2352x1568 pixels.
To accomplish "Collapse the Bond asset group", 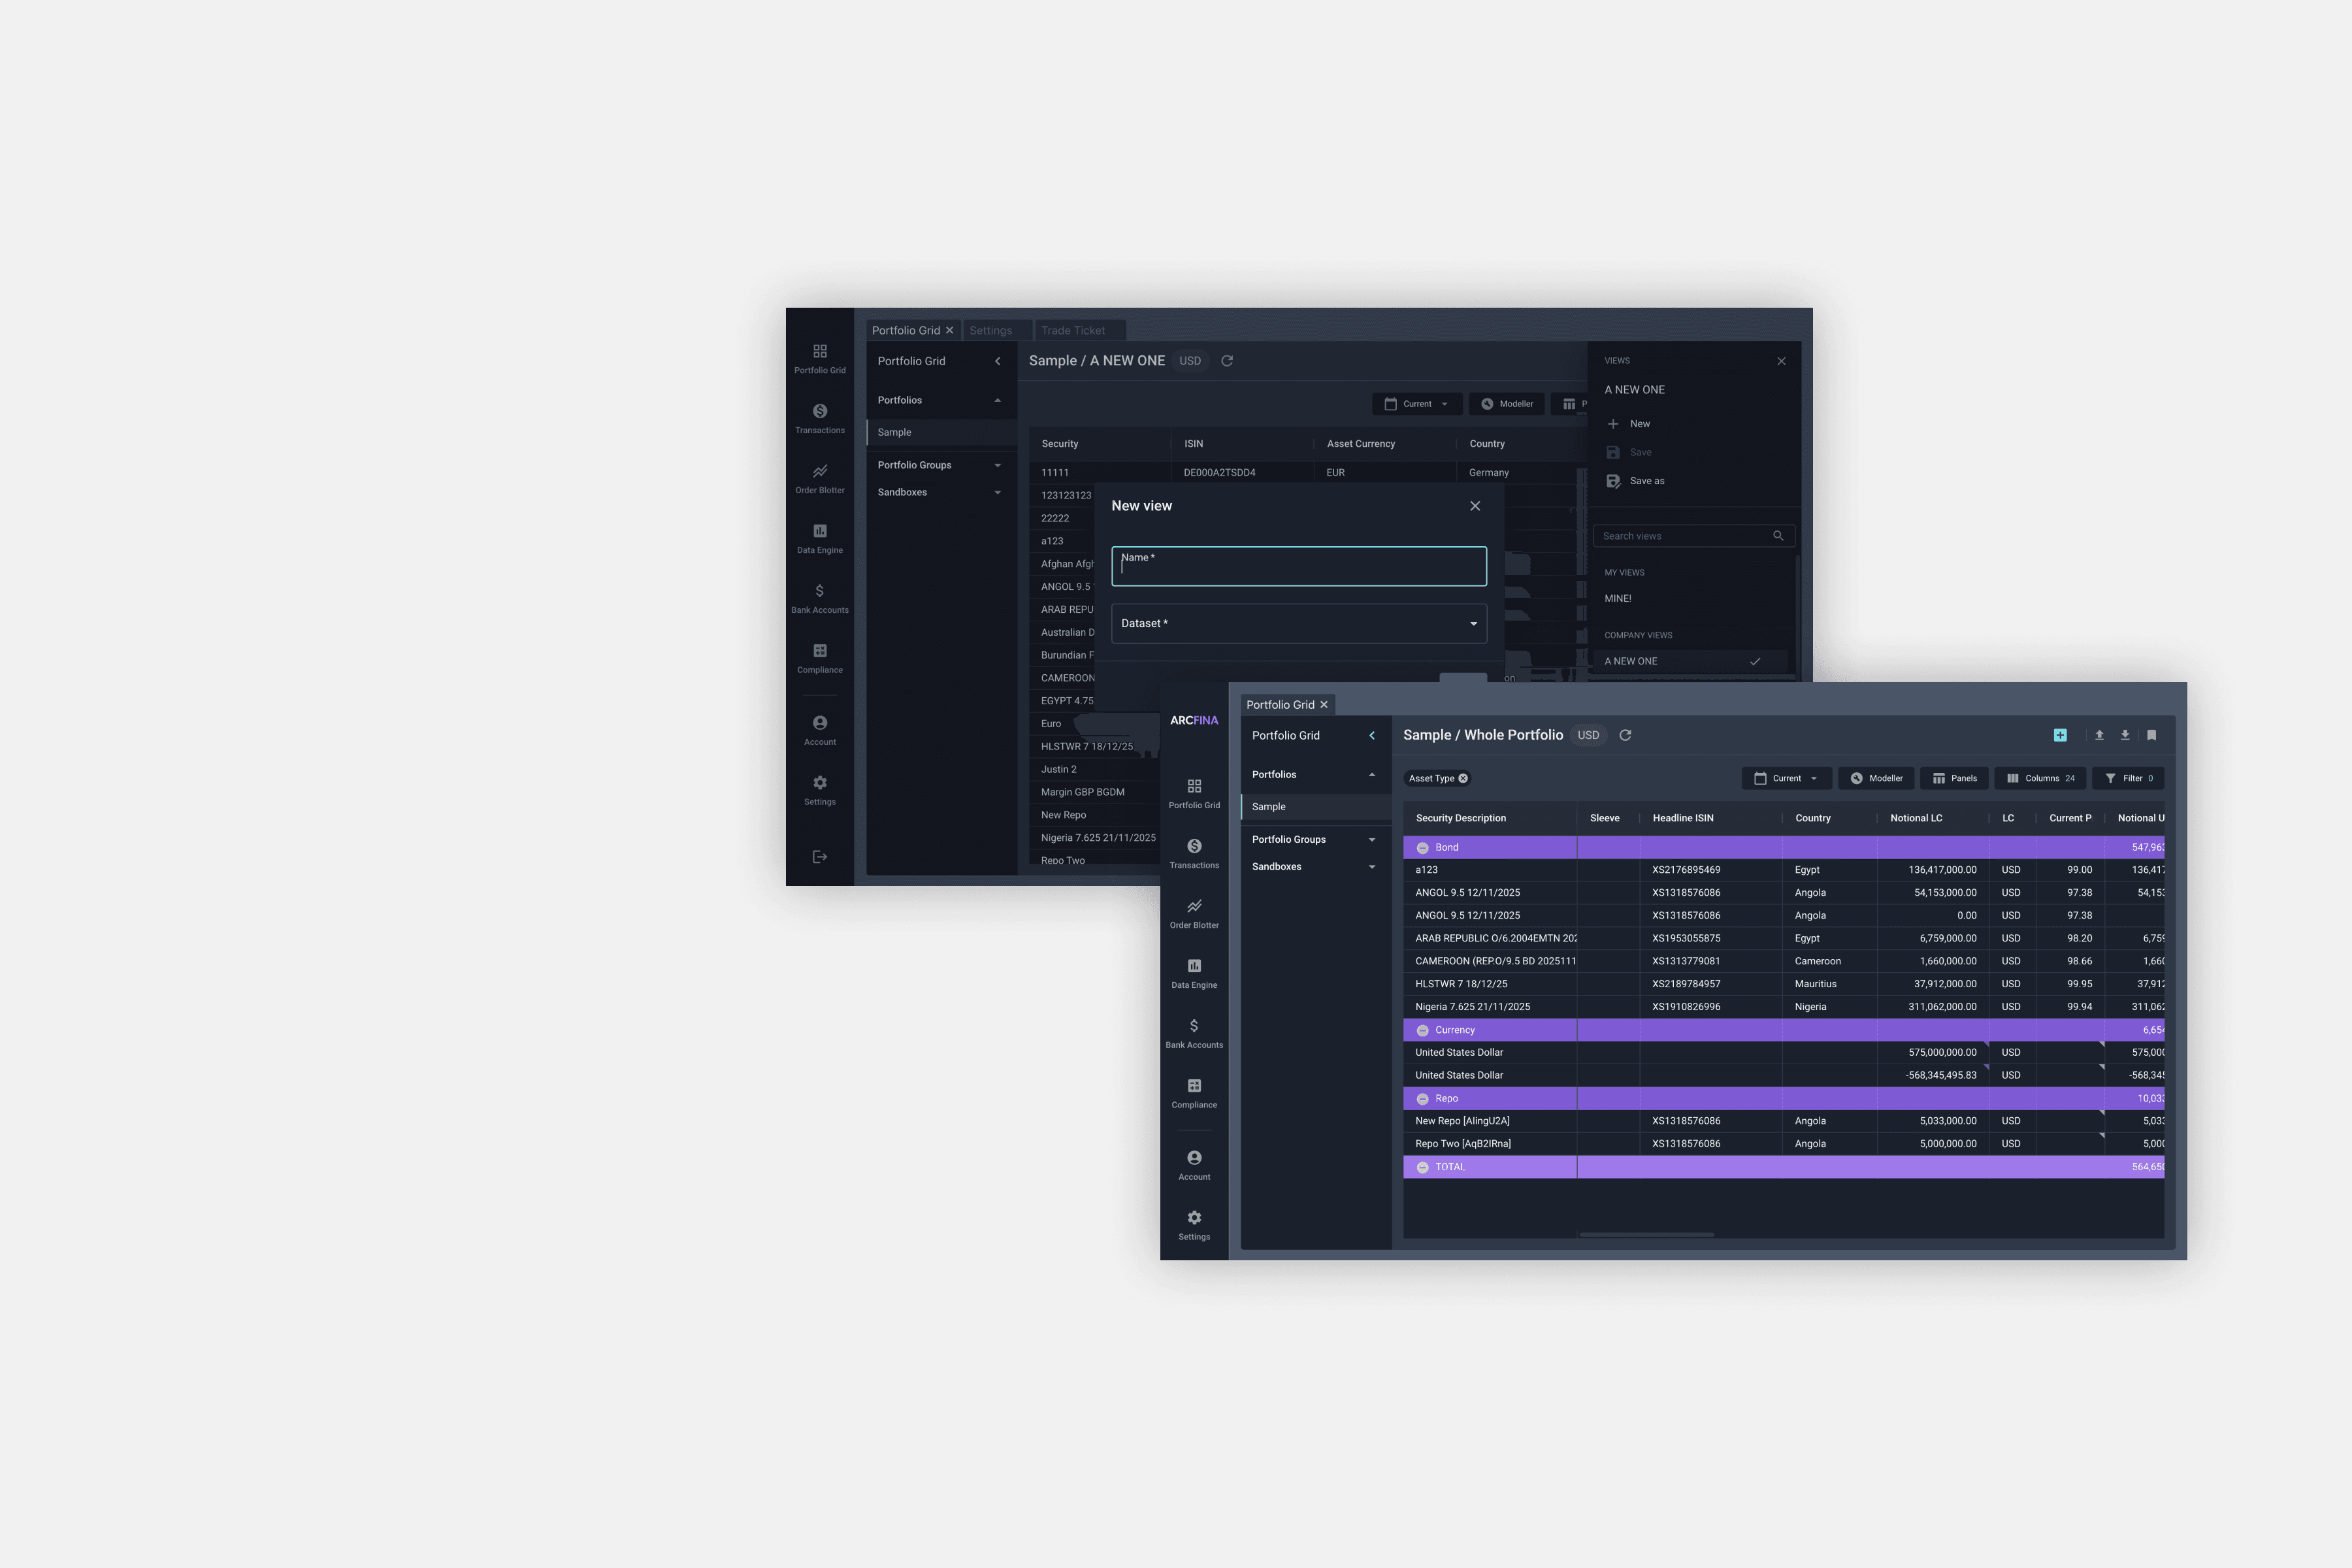I will tap(1423, 847).
